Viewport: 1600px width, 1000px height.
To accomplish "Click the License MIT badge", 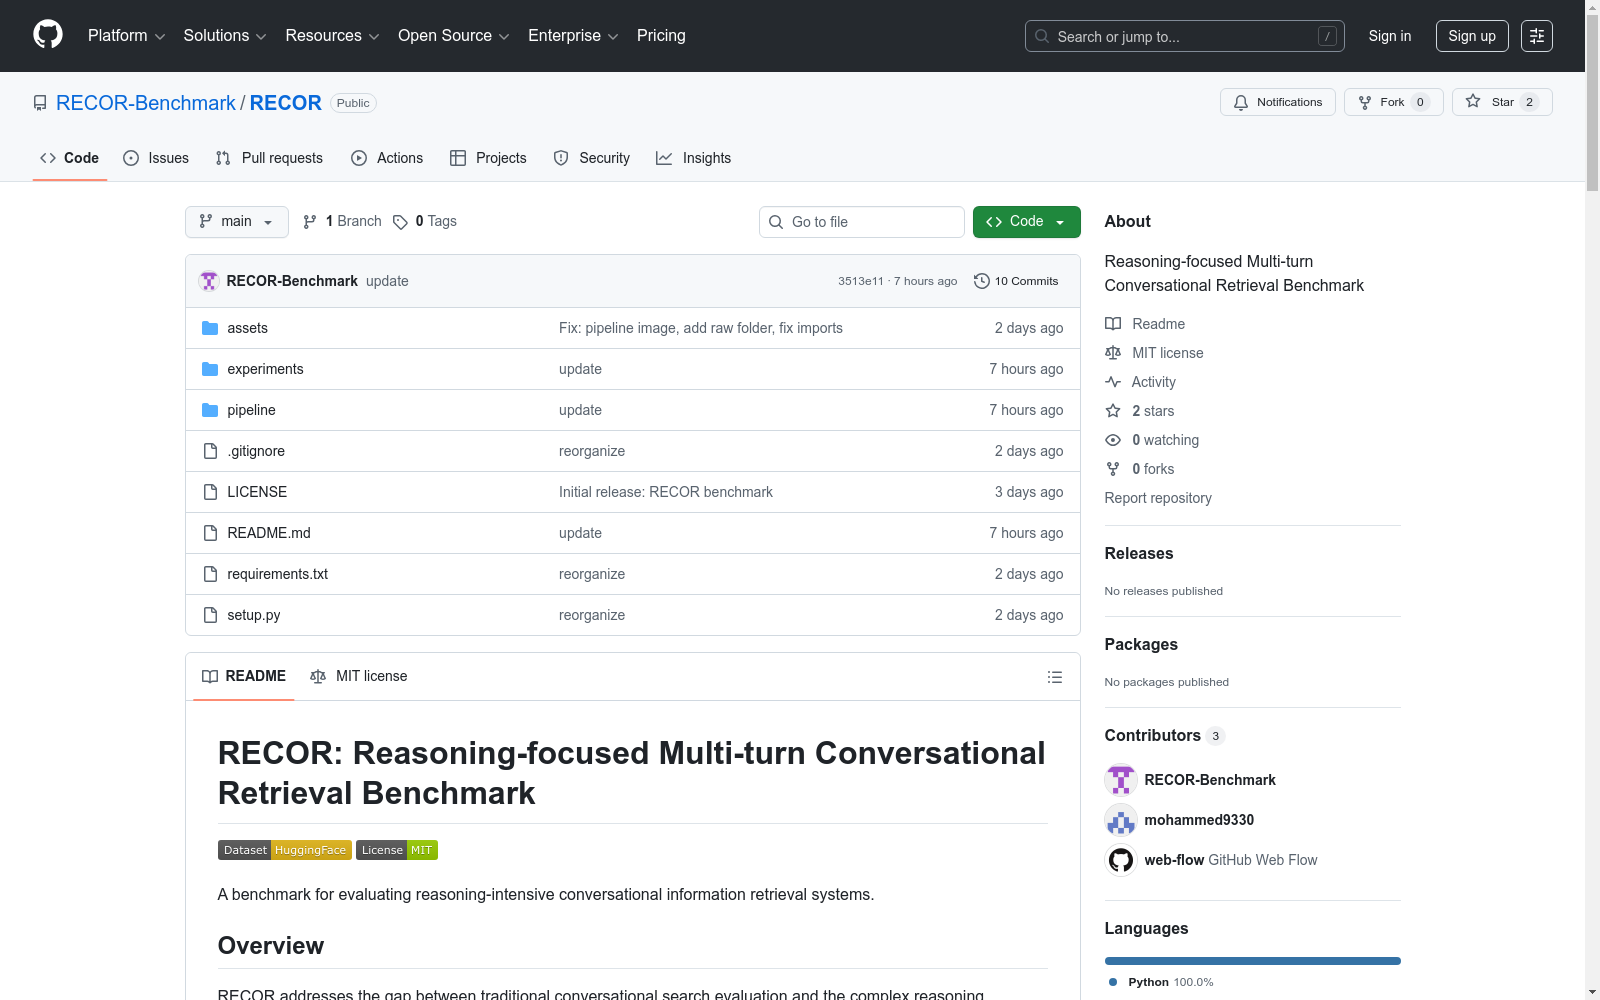I will pyautogui.click(x=397, y=850).
